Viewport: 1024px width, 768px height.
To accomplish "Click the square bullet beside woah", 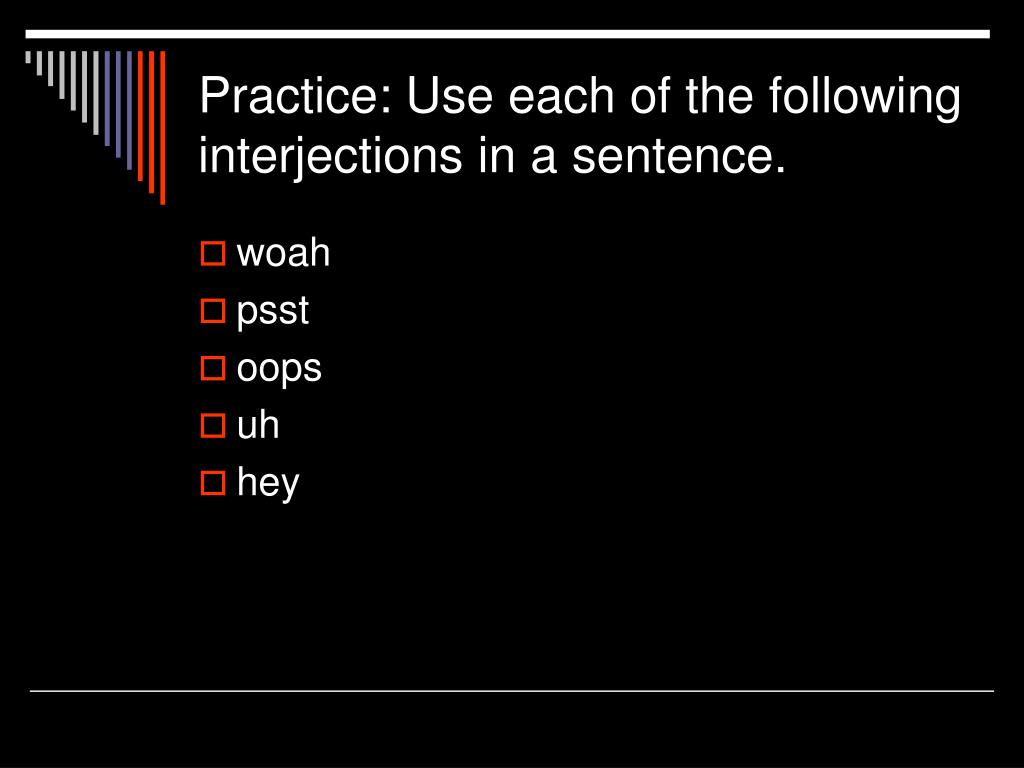I will click(x=213, y=253).
